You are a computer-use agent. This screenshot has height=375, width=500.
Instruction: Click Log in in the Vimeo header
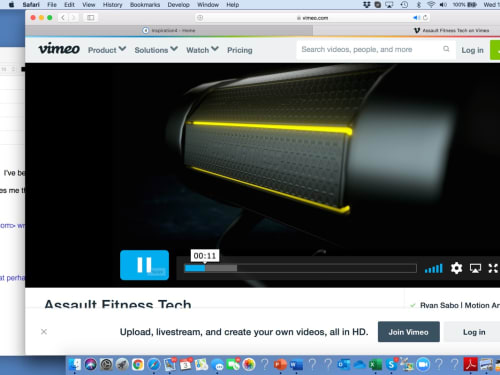tap(472, 50)
